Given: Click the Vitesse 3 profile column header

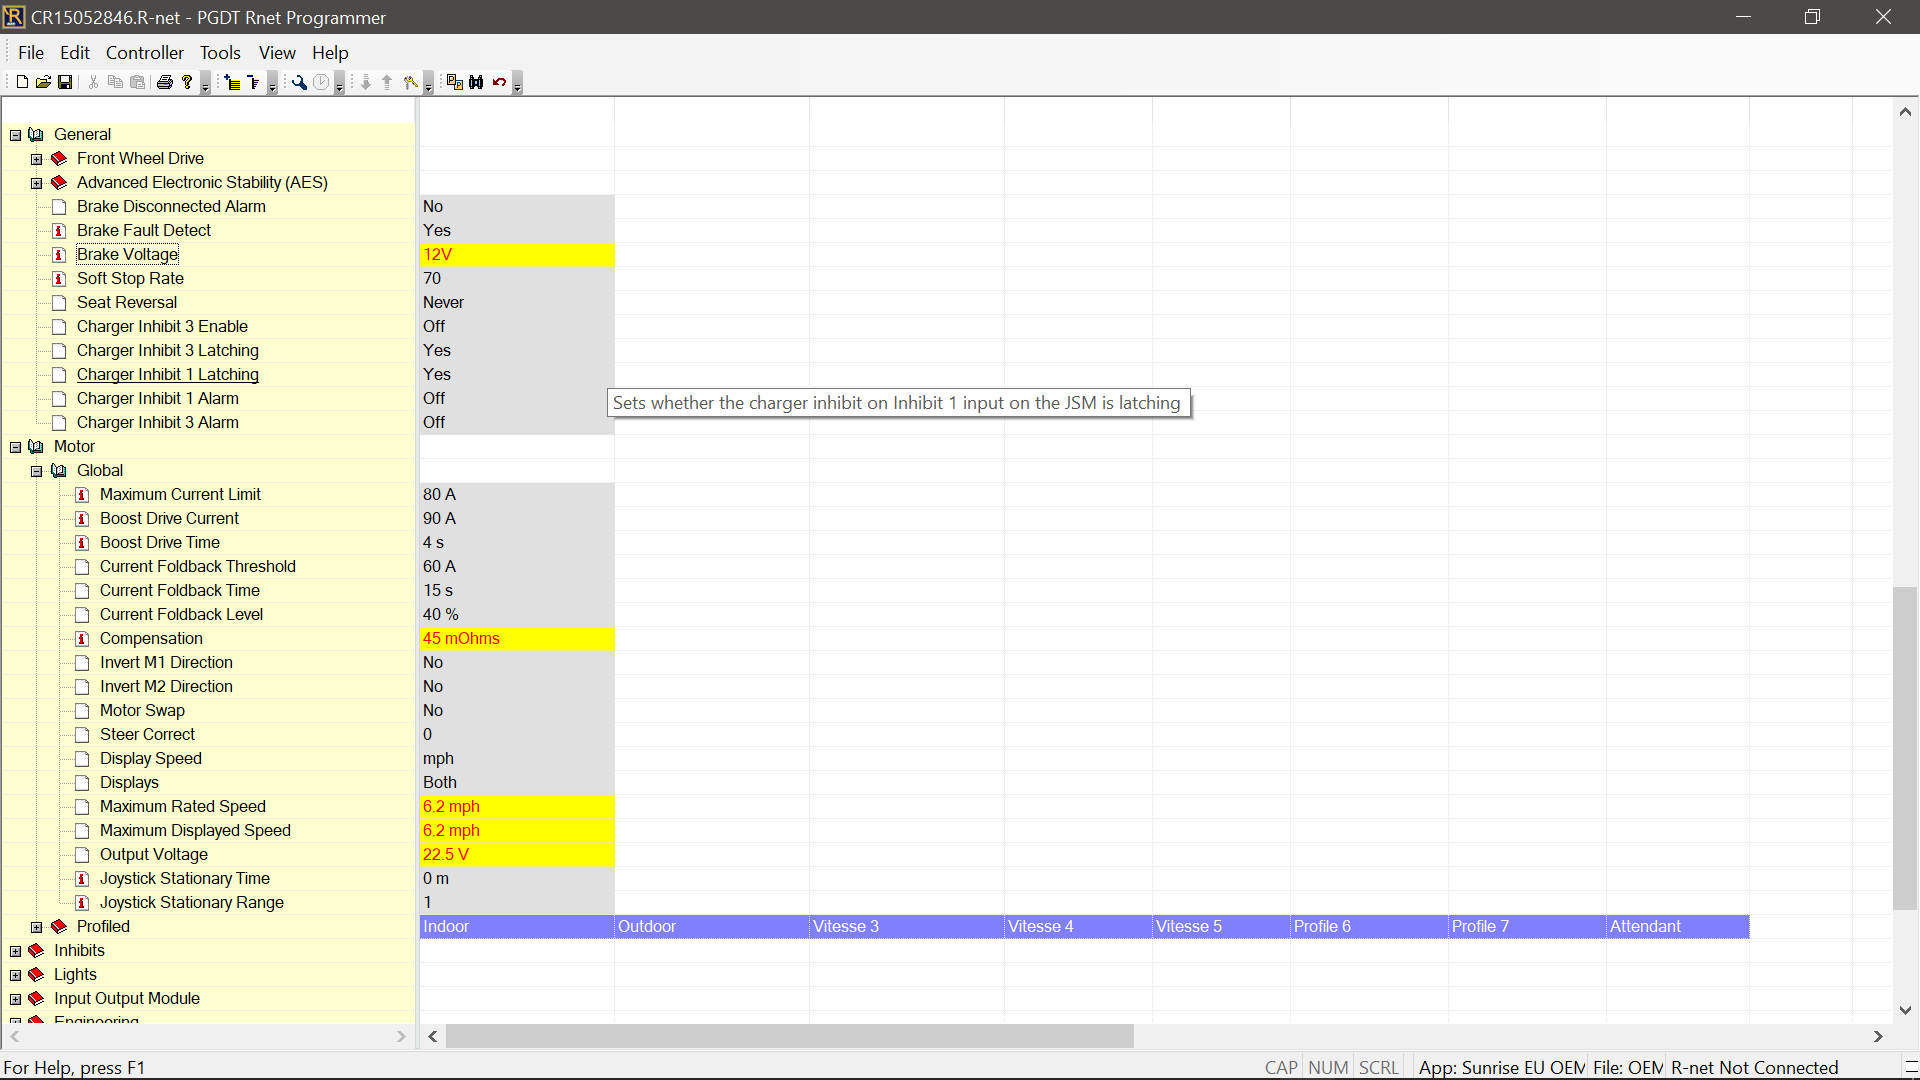Looking at the screenshot, I should click(906, 926).
